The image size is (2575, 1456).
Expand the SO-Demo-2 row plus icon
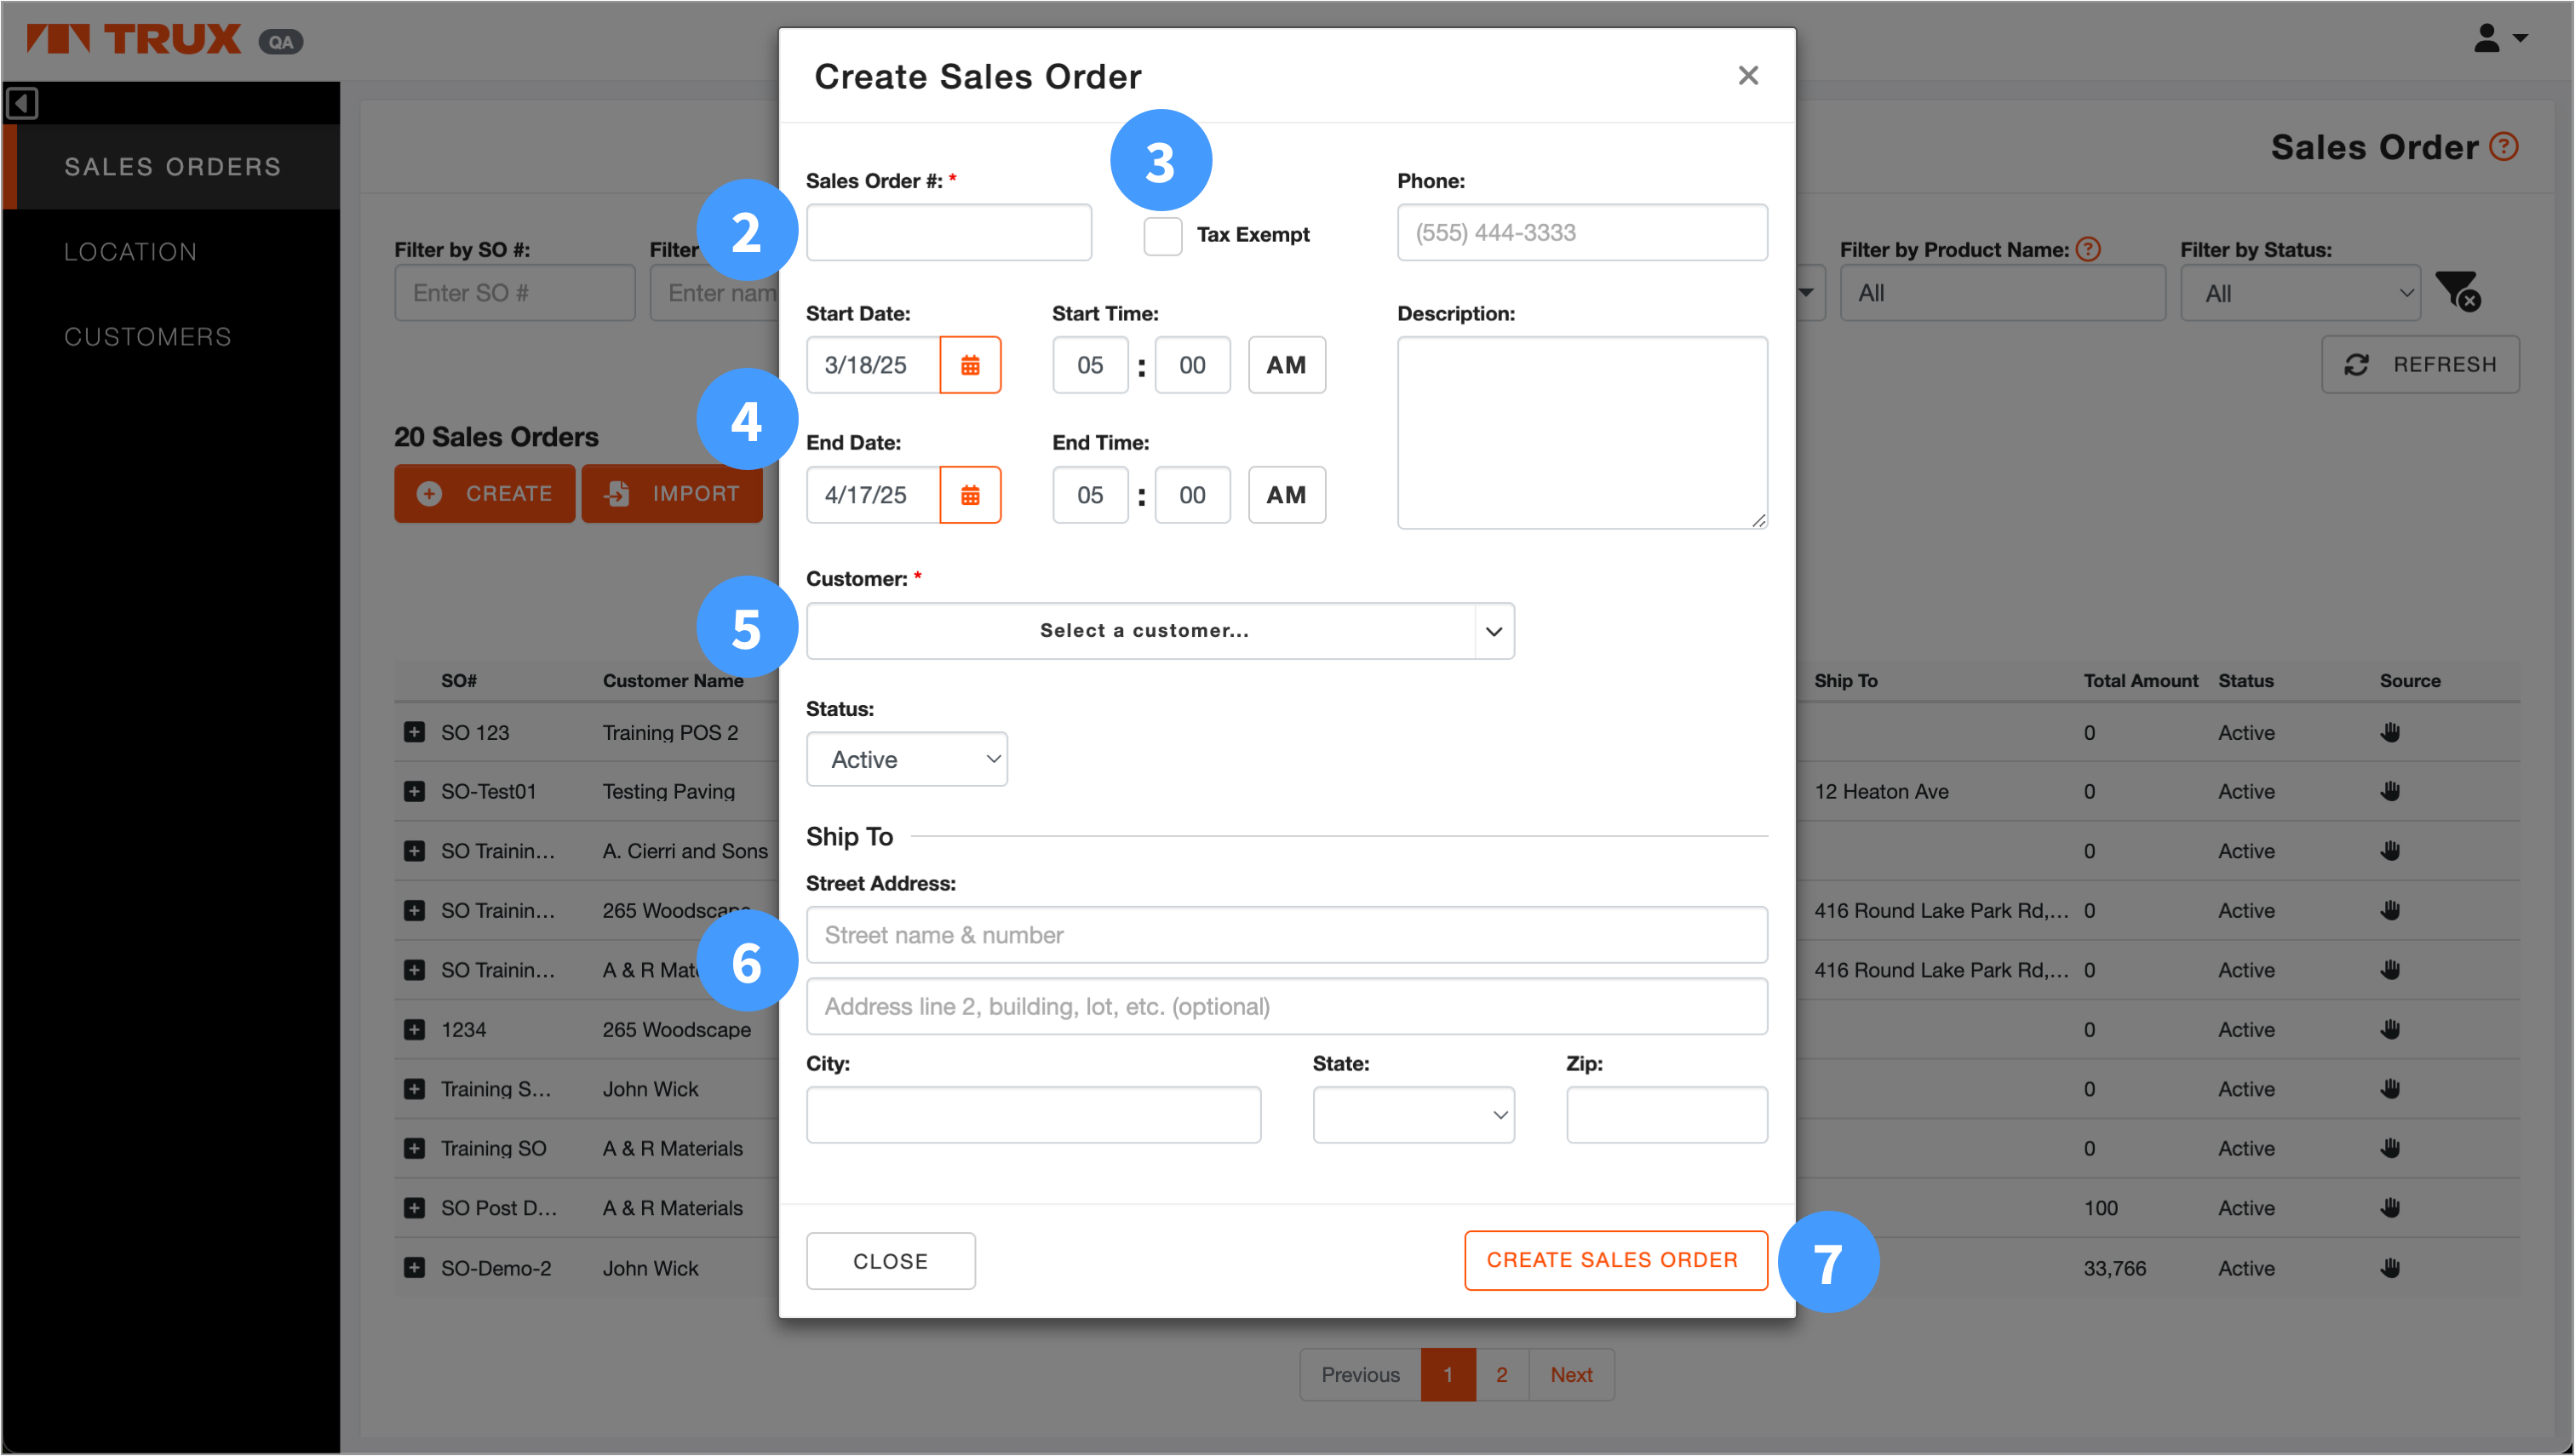click(x=414, y=1268)
